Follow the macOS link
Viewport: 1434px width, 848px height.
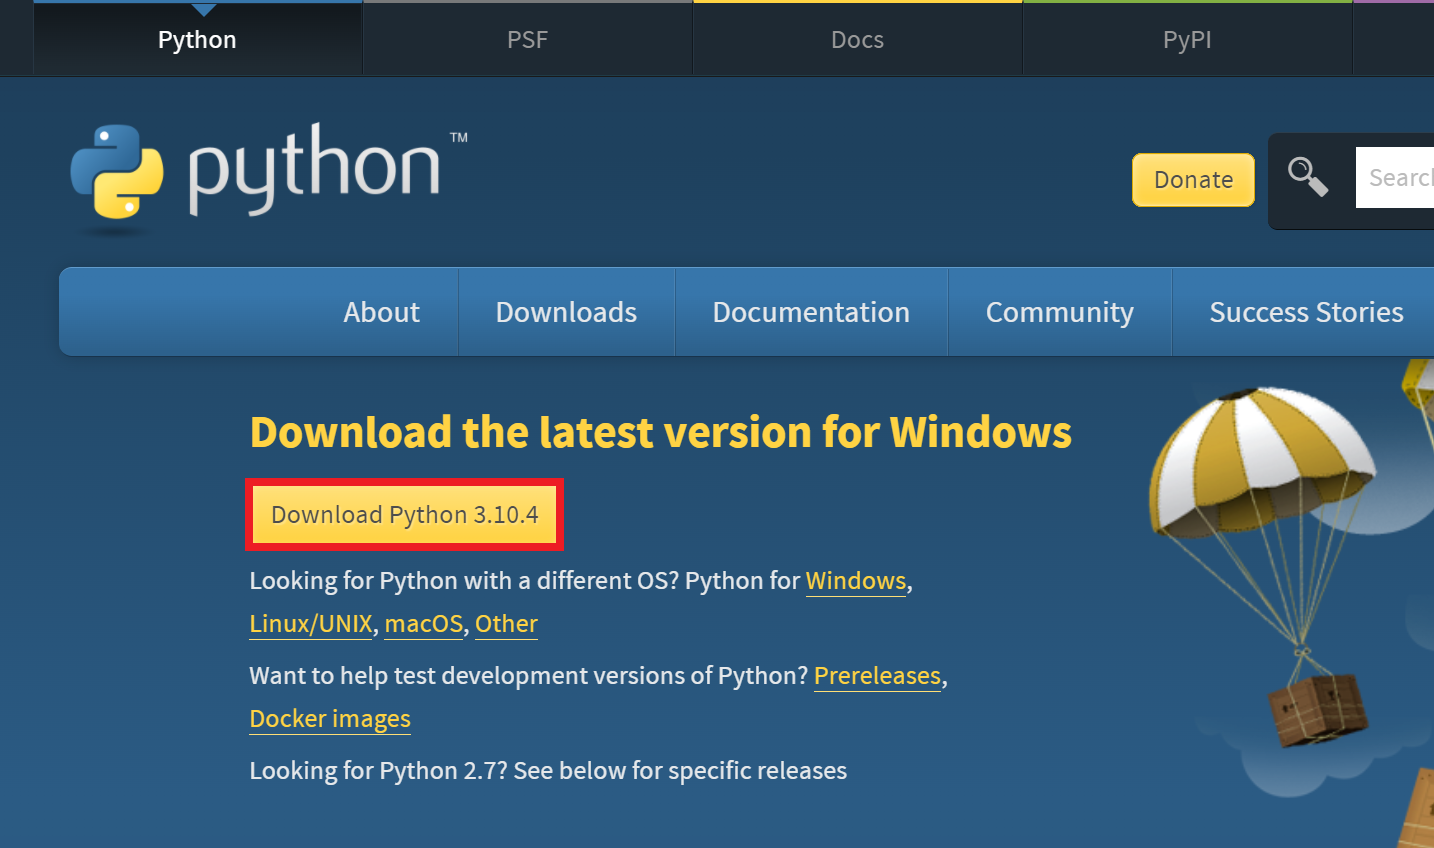424,624
